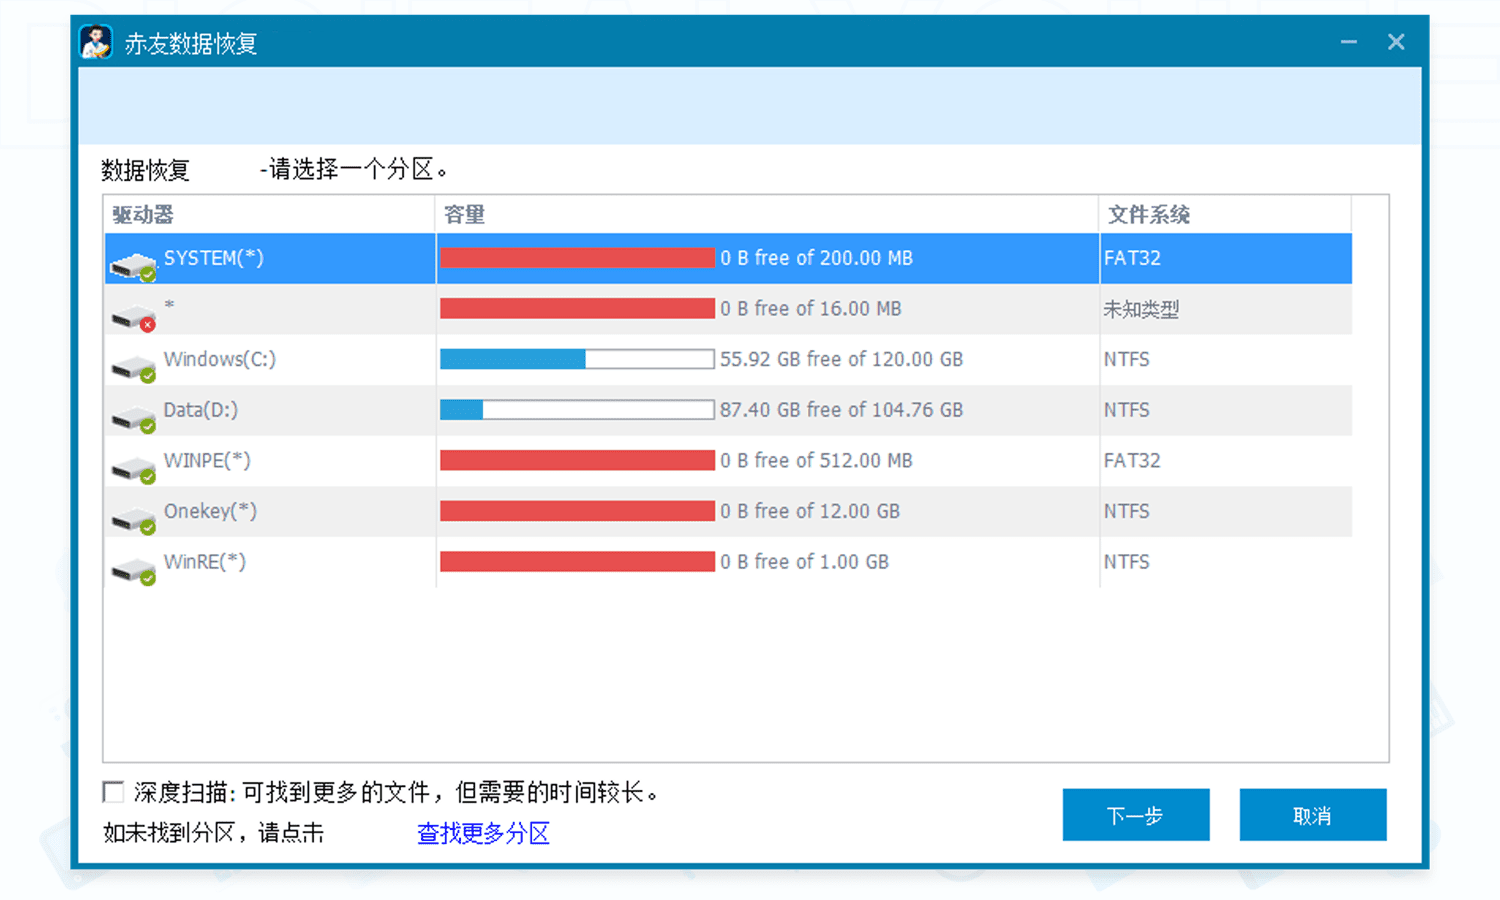
Task: Click the Onekey(*) drive icon
Action: tap(133, 520)
